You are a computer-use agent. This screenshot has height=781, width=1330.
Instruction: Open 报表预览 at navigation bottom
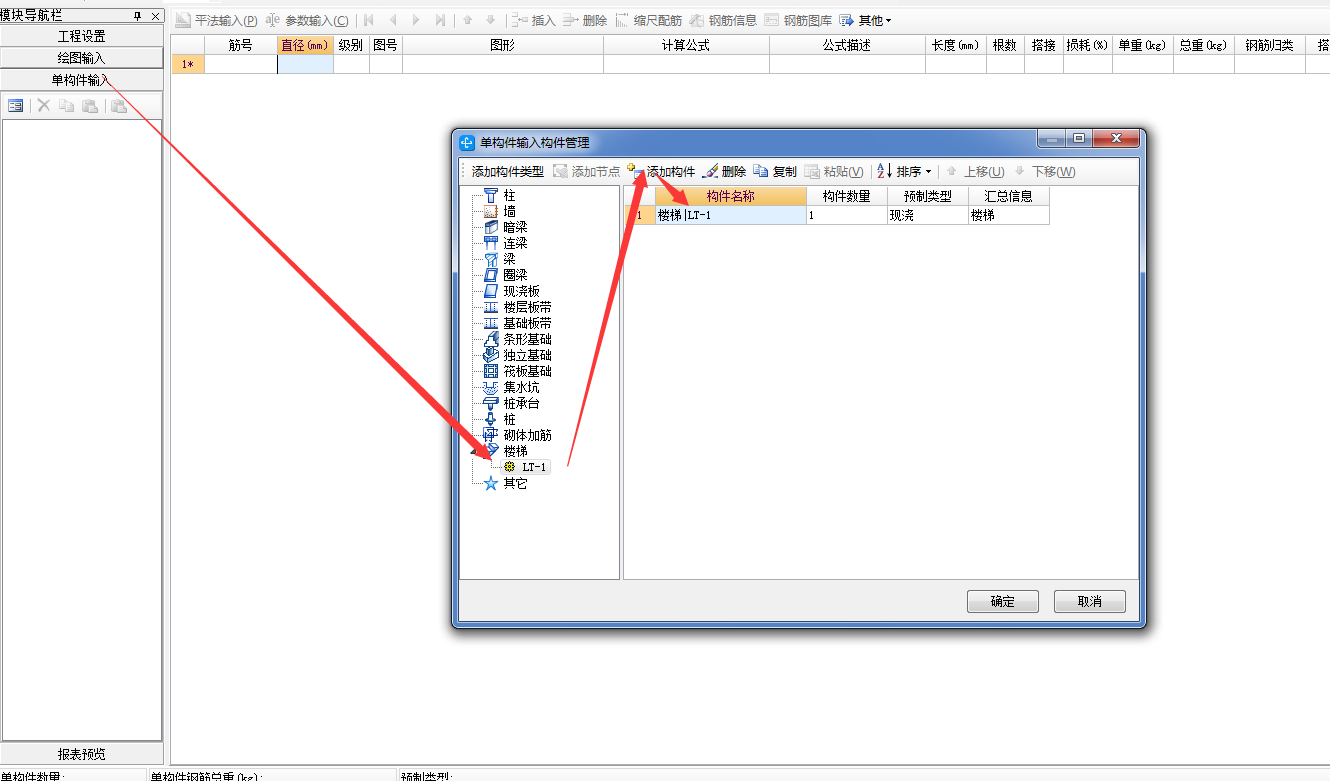tap(81, 754)
